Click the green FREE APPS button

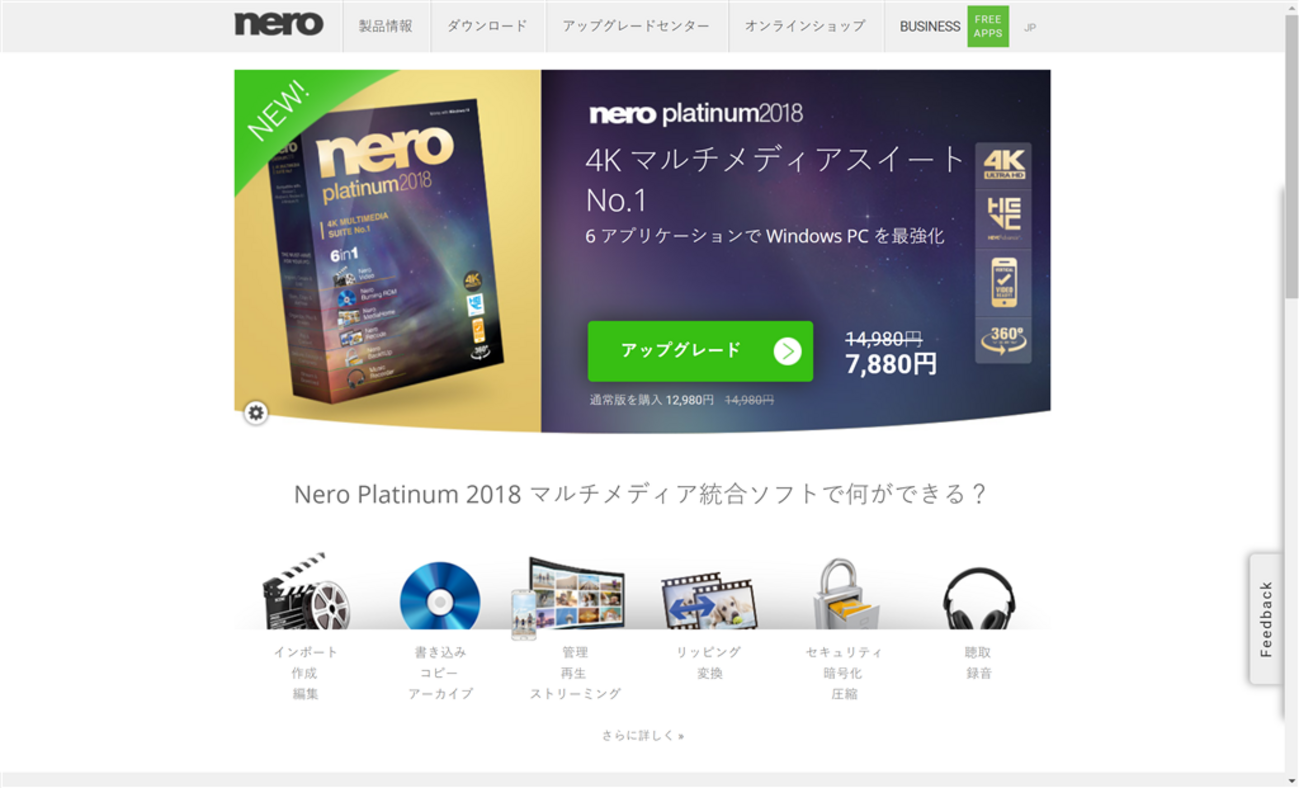click(x=988, y=26)
